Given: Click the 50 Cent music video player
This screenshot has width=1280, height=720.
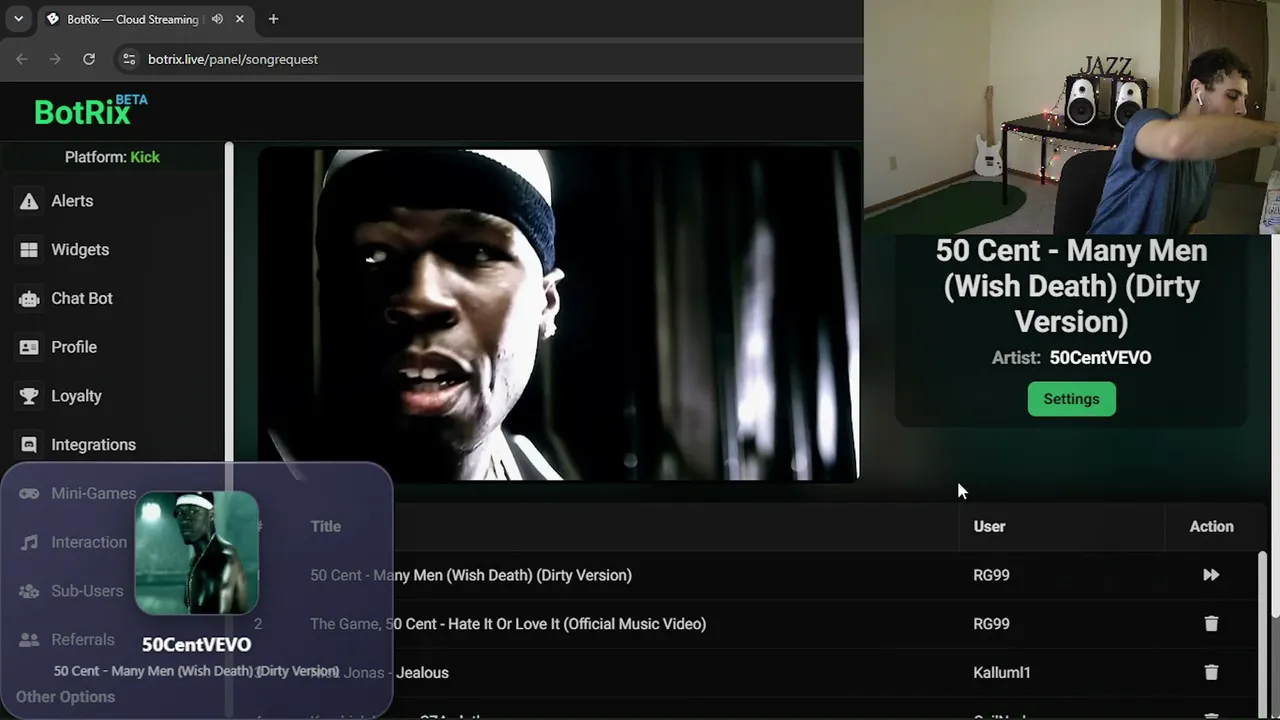Looking at the screenshot, I should 558,315.
